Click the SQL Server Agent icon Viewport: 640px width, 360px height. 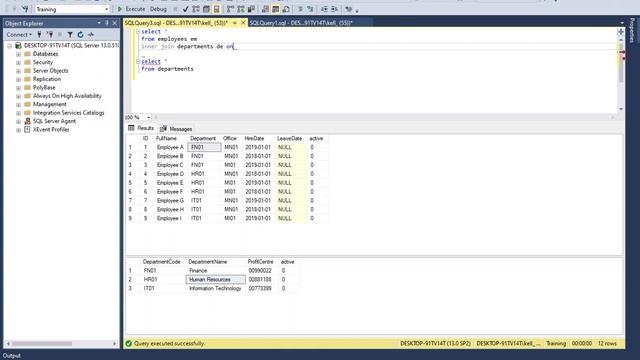(27, 121)
